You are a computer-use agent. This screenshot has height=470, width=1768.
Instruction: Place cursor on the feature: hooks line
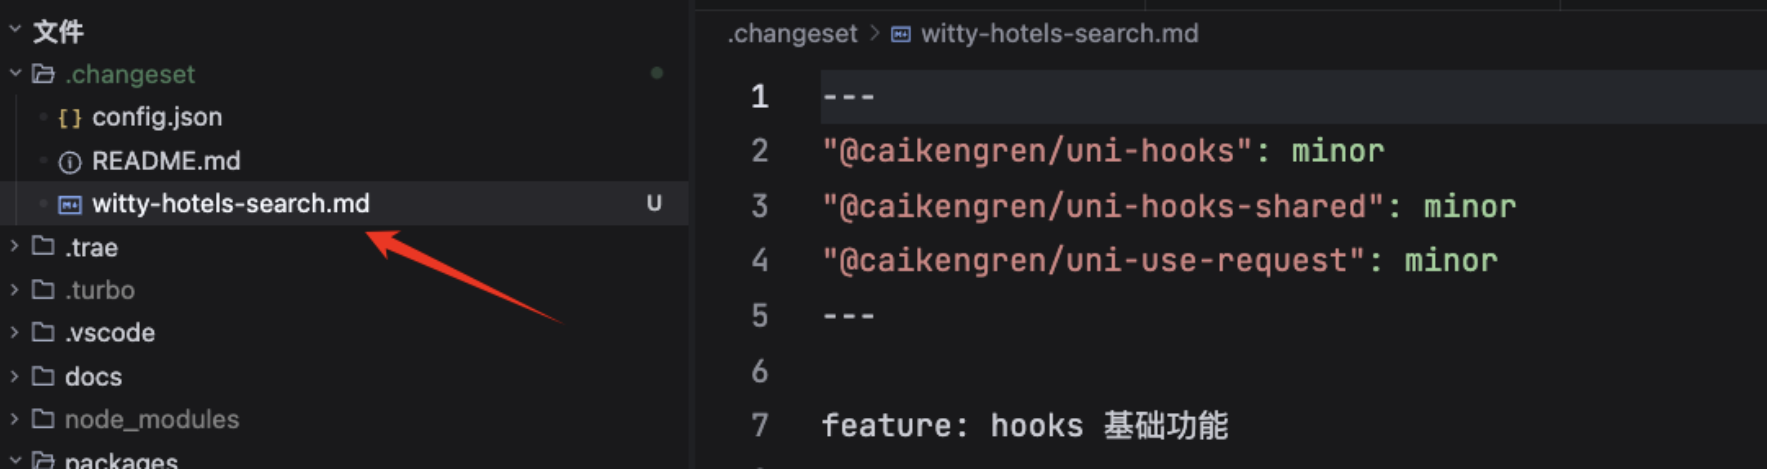(1024, 426)
